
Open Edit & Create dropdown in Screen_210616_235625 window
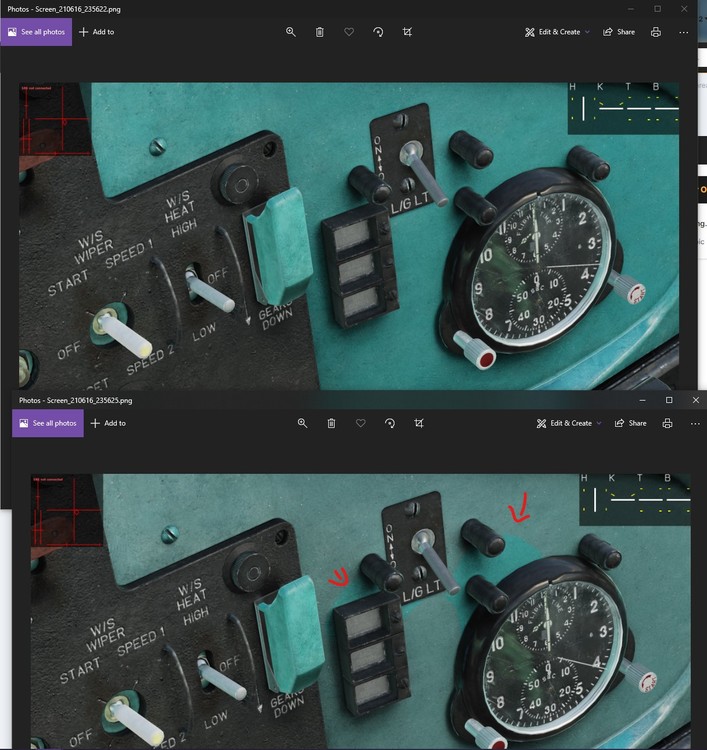[x=569, y=423]
